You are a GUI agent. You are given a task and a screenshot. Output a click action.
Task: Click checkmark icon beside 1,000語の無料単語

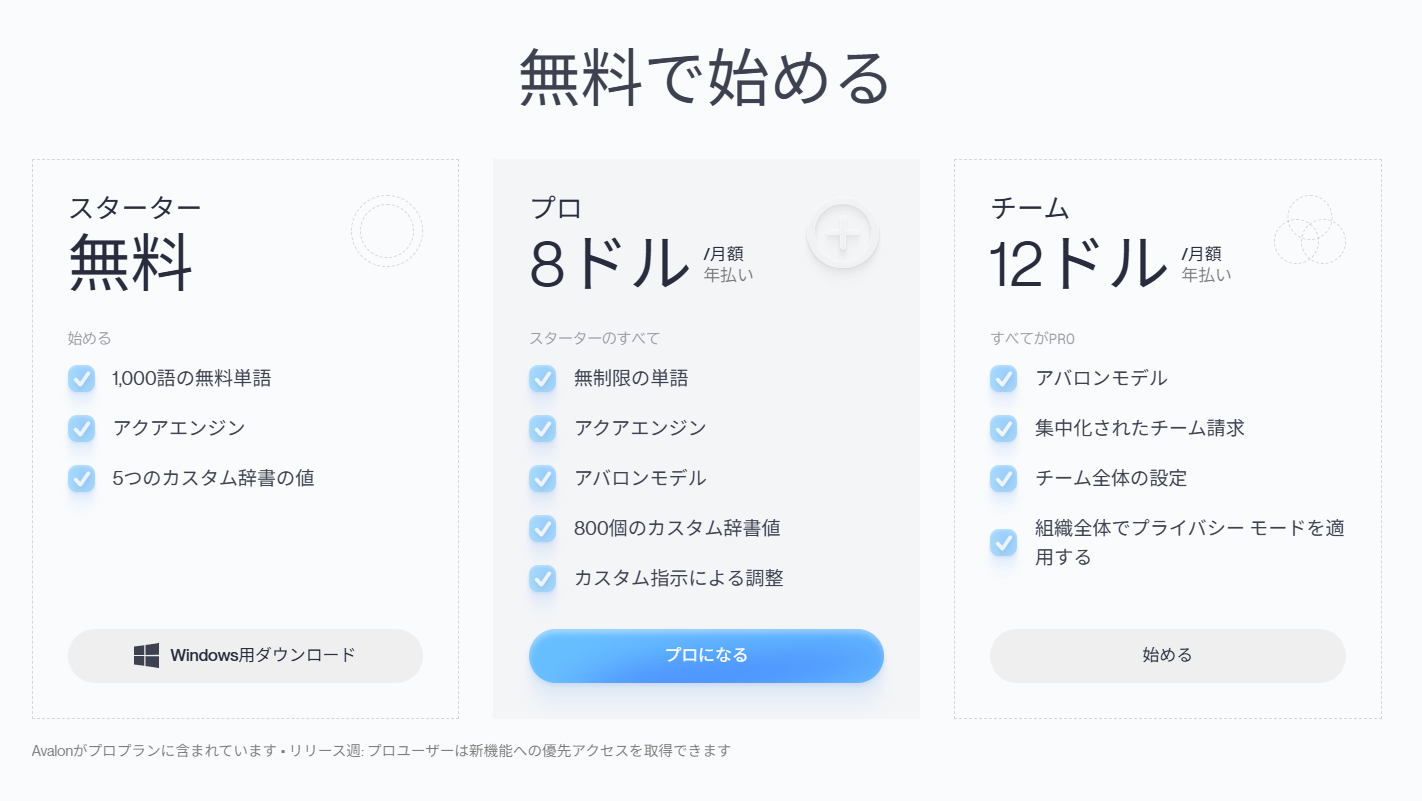(x=81, y=379)
